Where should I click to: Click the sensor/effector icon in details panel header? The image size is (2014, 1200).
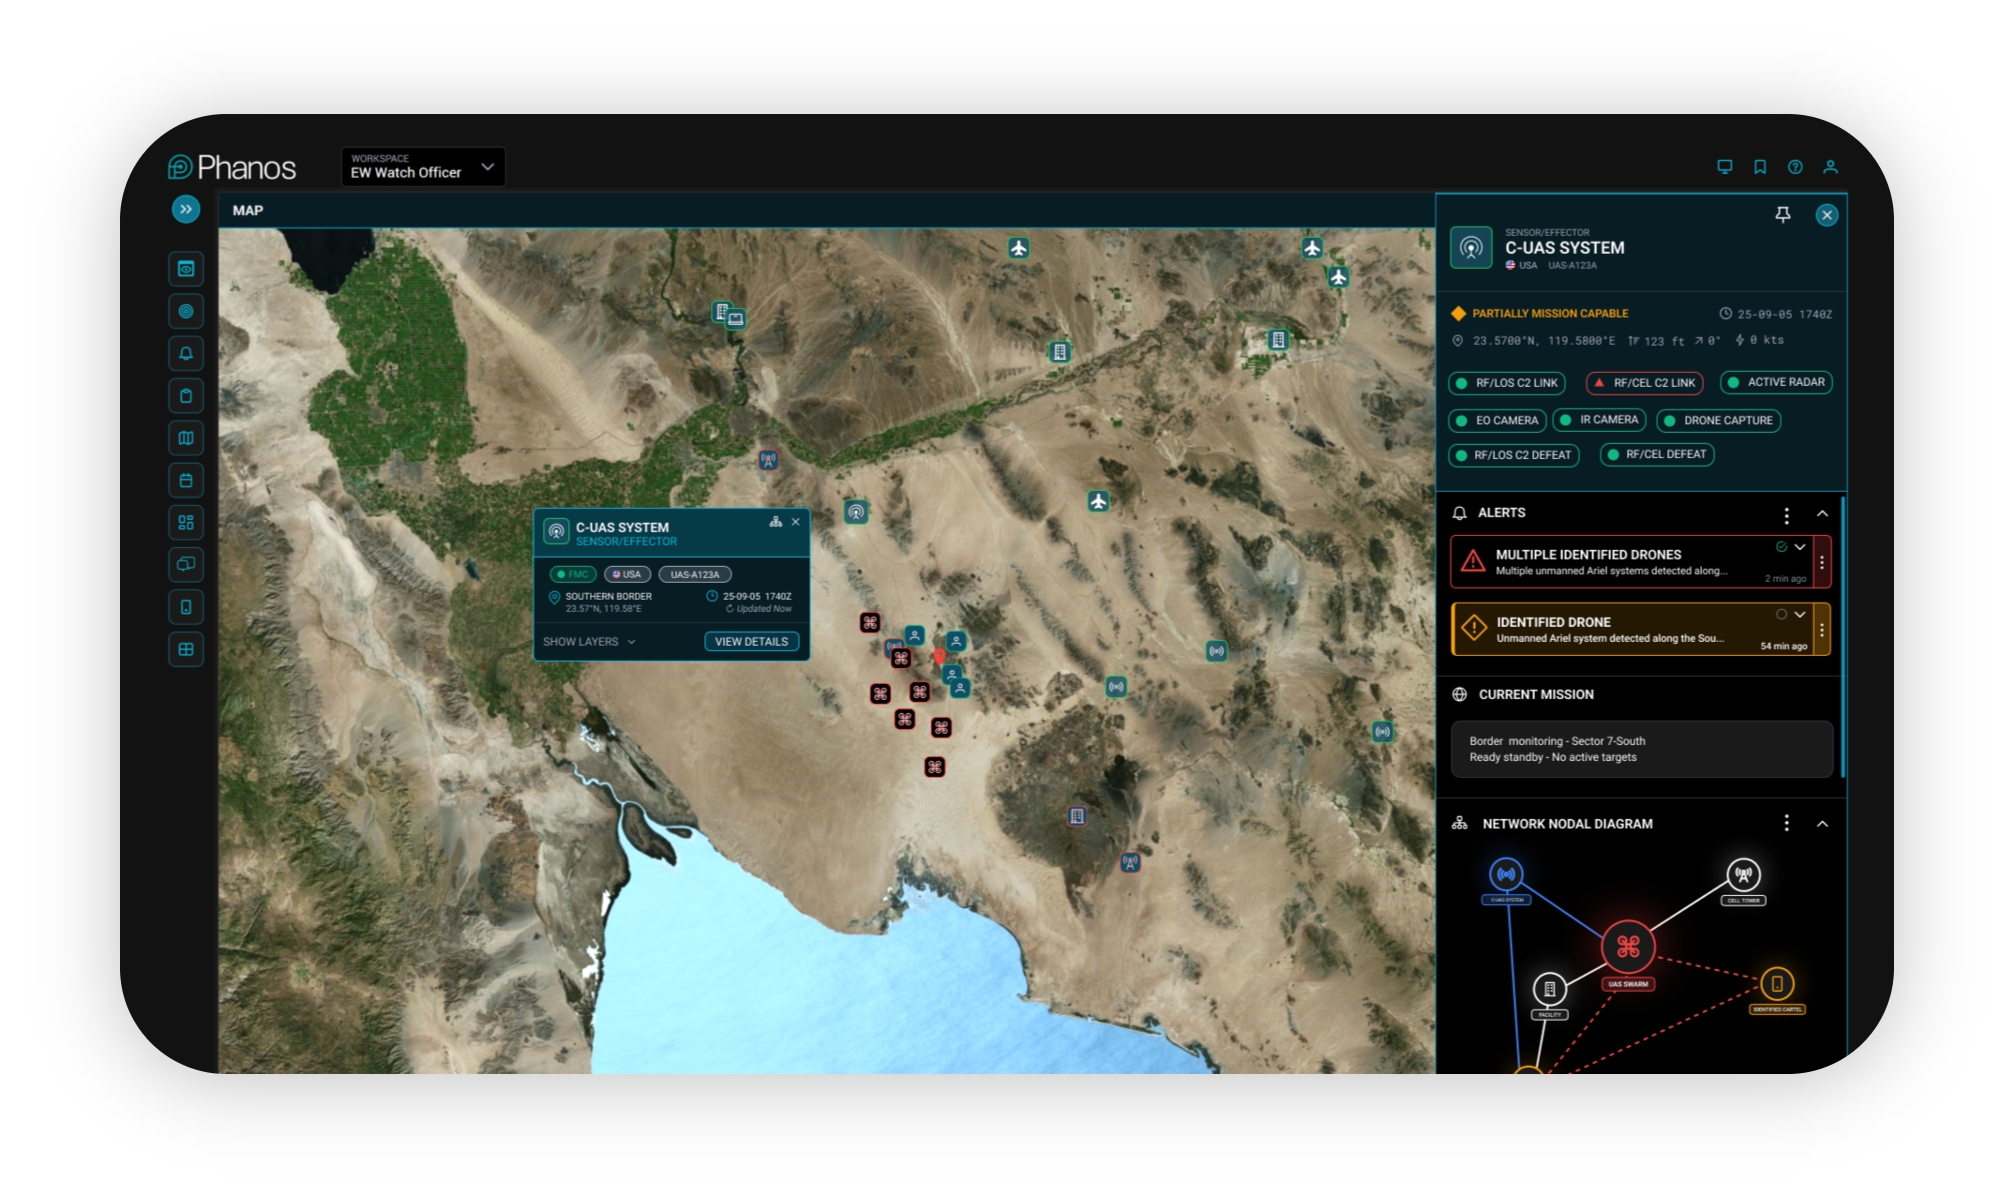click(1471, 248)
